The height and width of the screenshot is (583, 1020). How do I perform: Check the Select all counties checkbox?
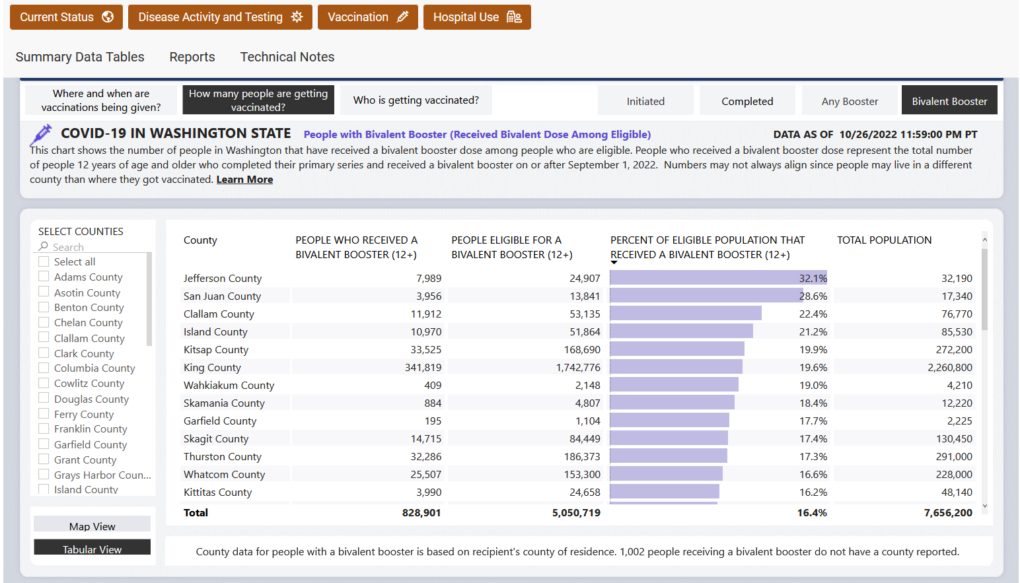click(44, 262)
